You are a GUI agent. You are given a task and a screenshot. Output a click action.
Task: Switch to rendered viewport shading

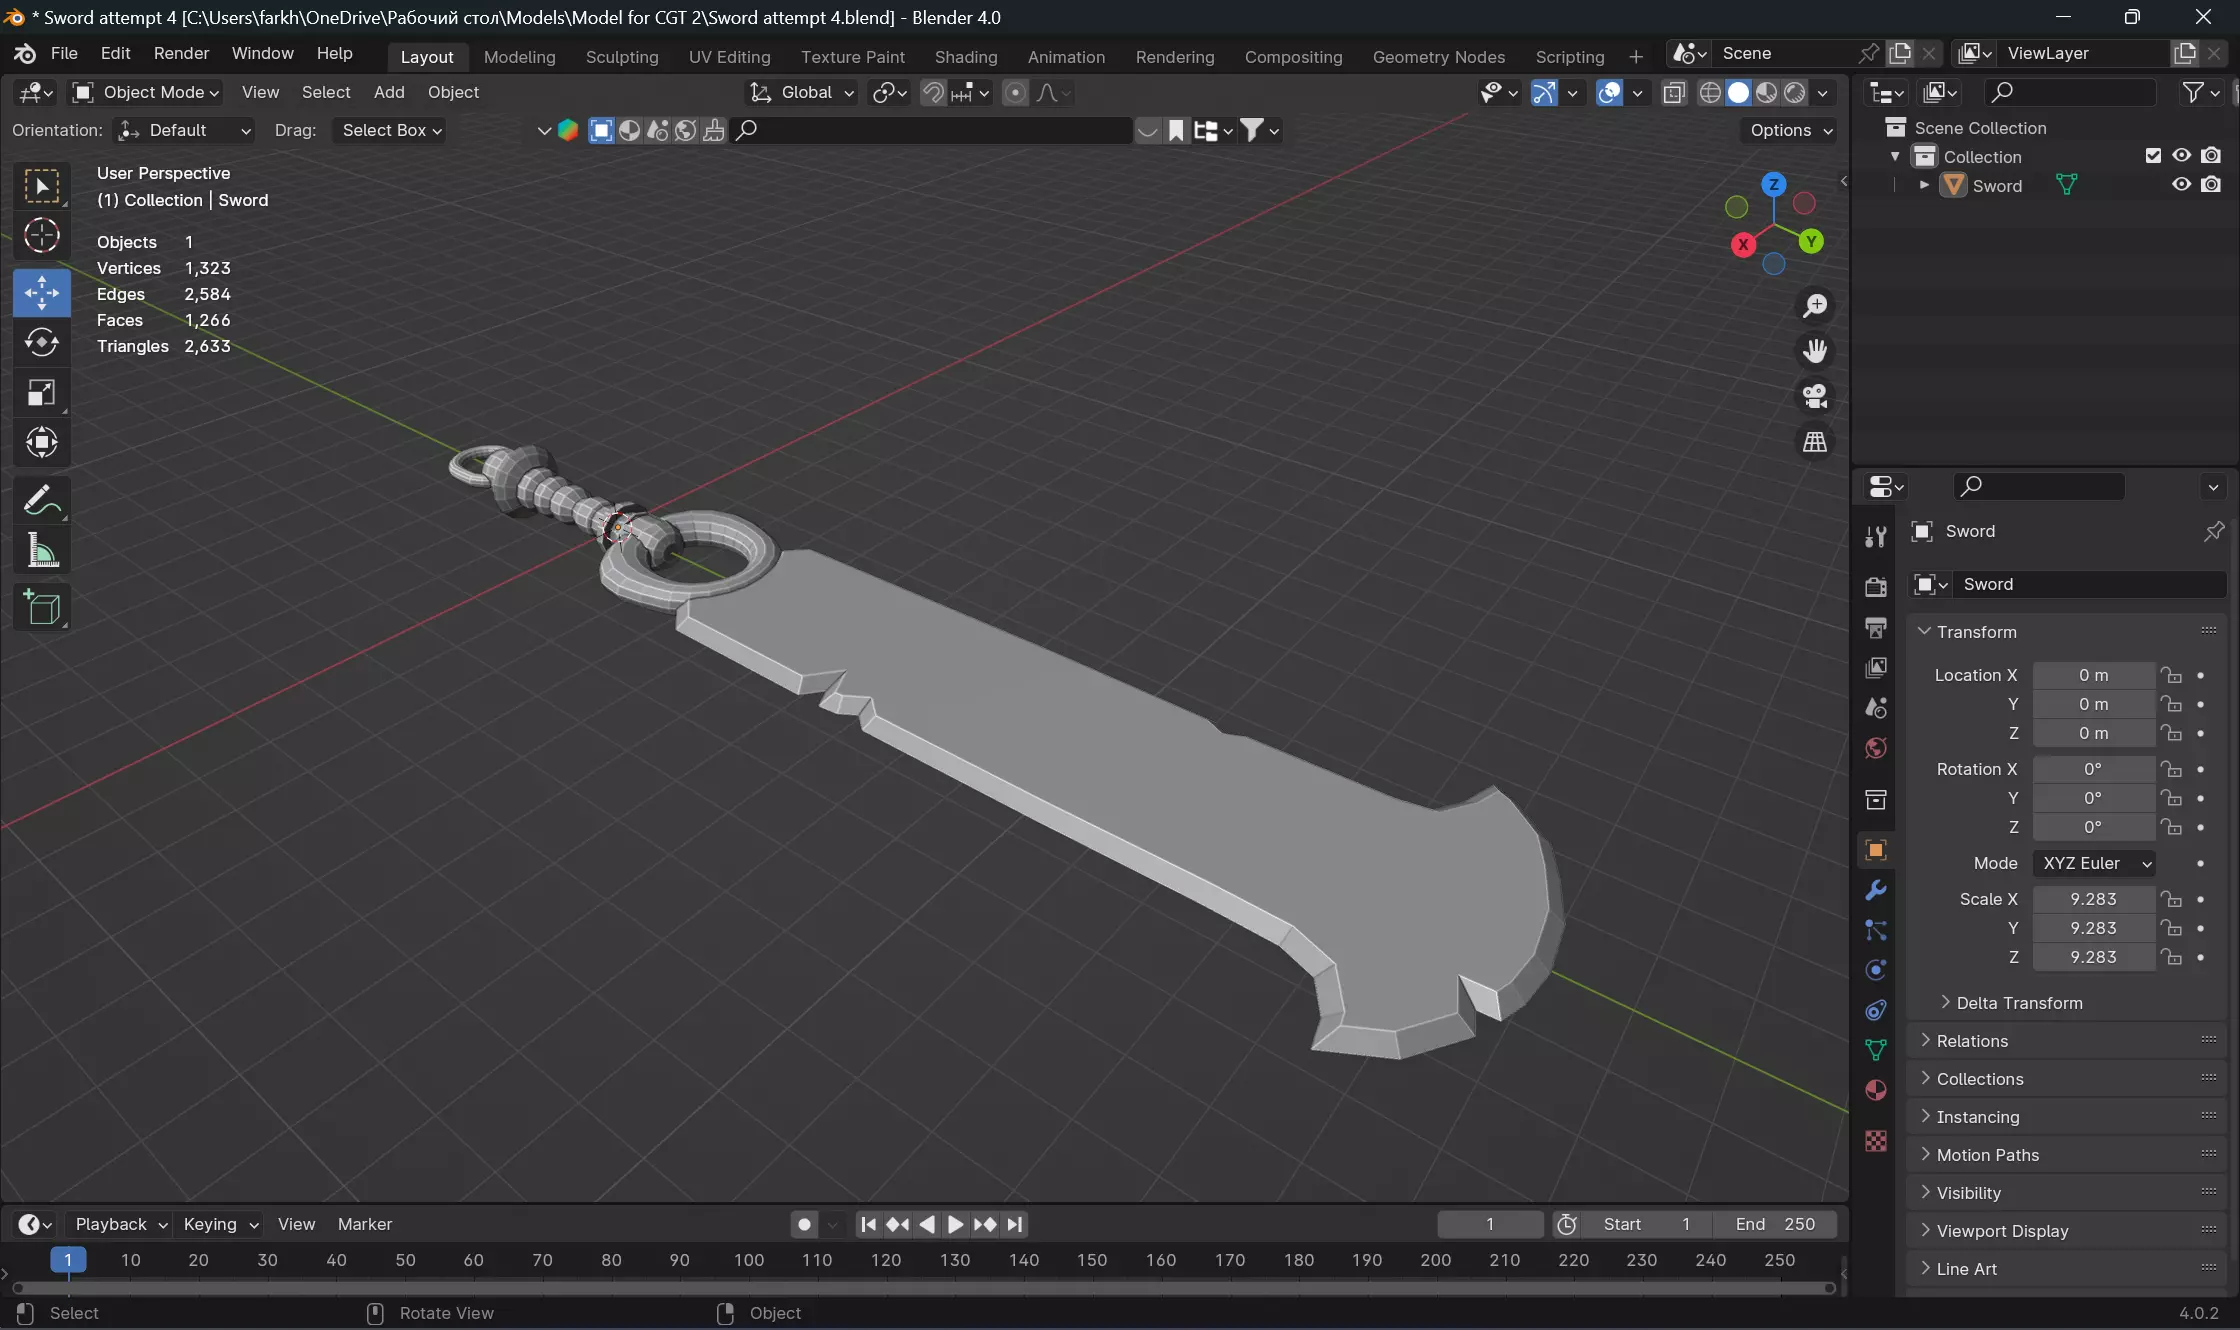pyautogui.click(x=1795, y=93)
